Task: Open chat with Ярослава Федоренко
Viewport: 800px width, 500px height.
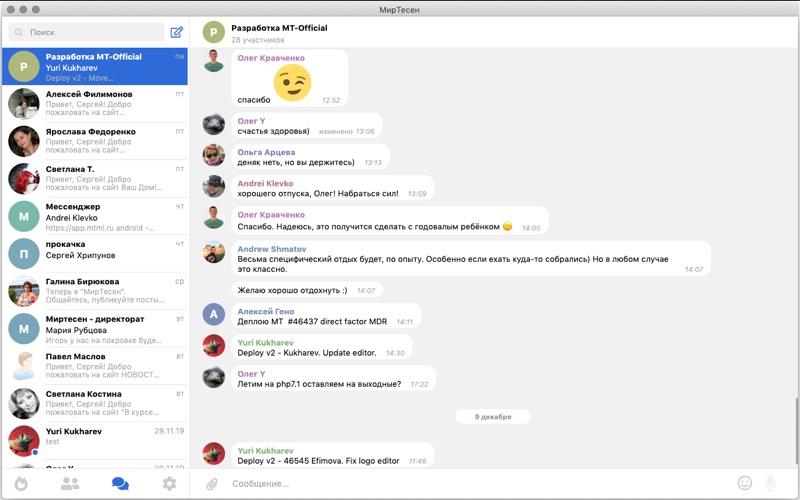Action: (95, 141)
